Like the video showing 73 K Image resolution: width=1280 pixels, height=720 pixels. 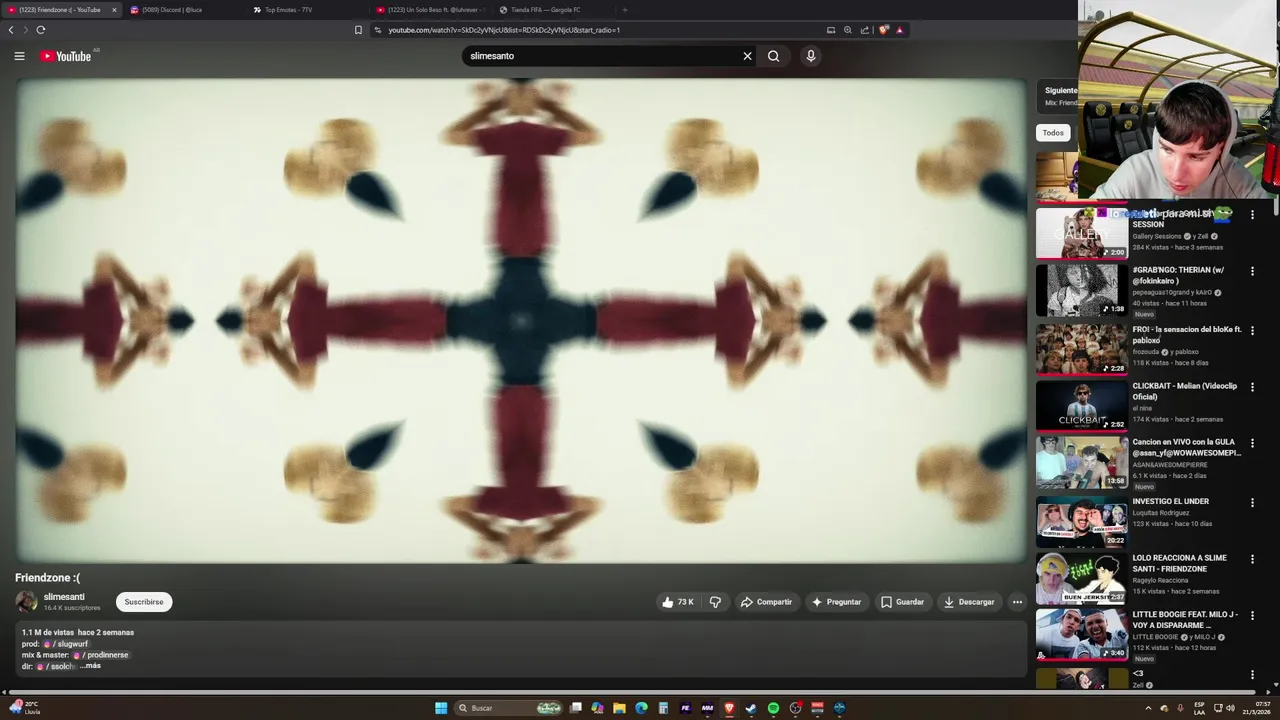click(x=677, y=602)
